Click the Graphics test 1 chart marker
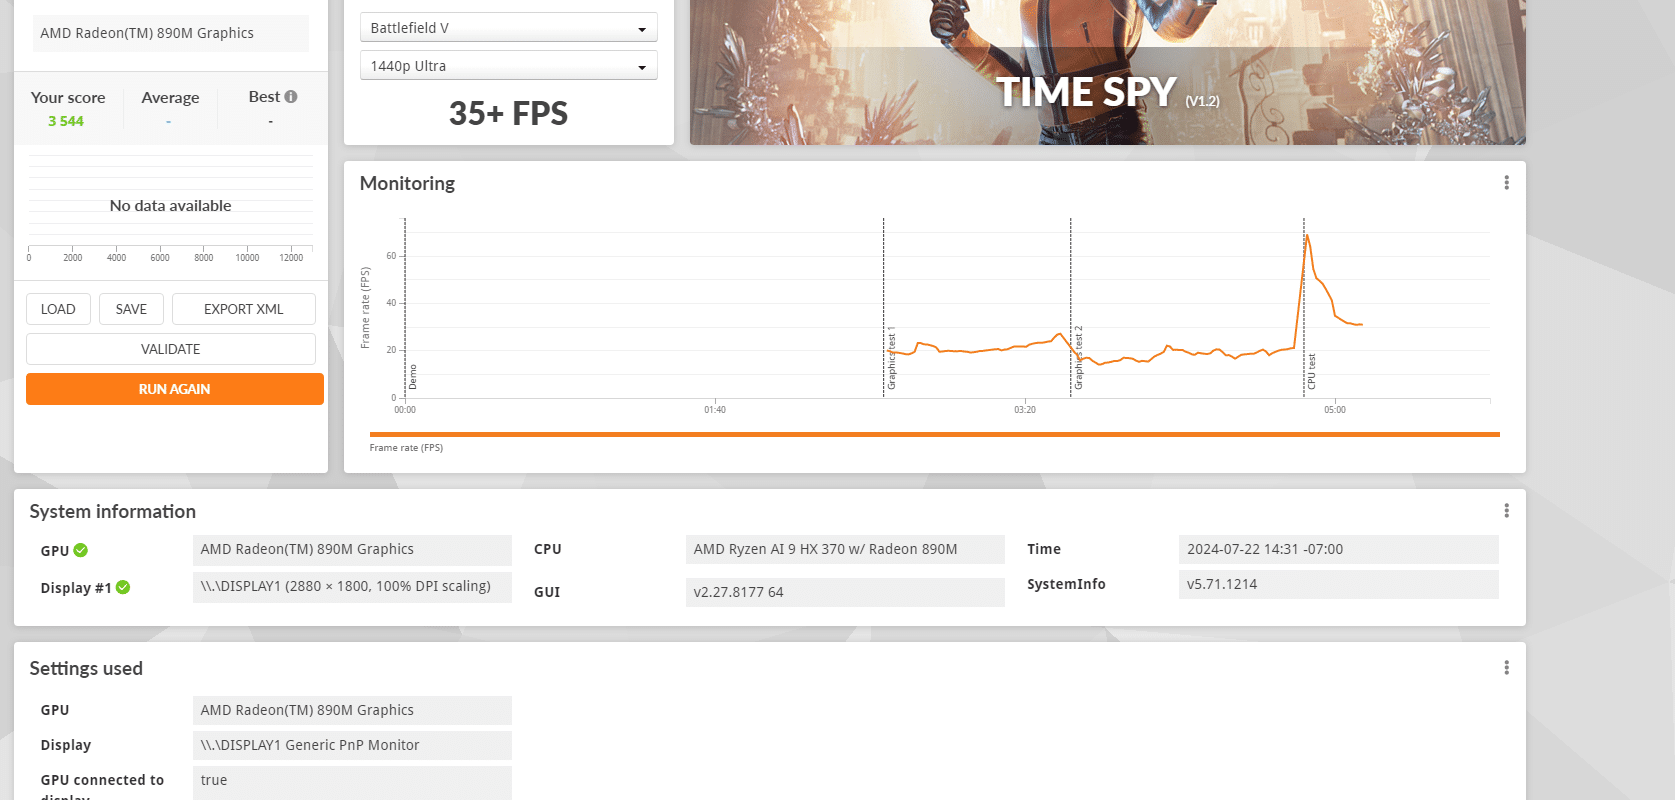The height and width of the screenshot is (800, 1675). click(x=892, y=358)
